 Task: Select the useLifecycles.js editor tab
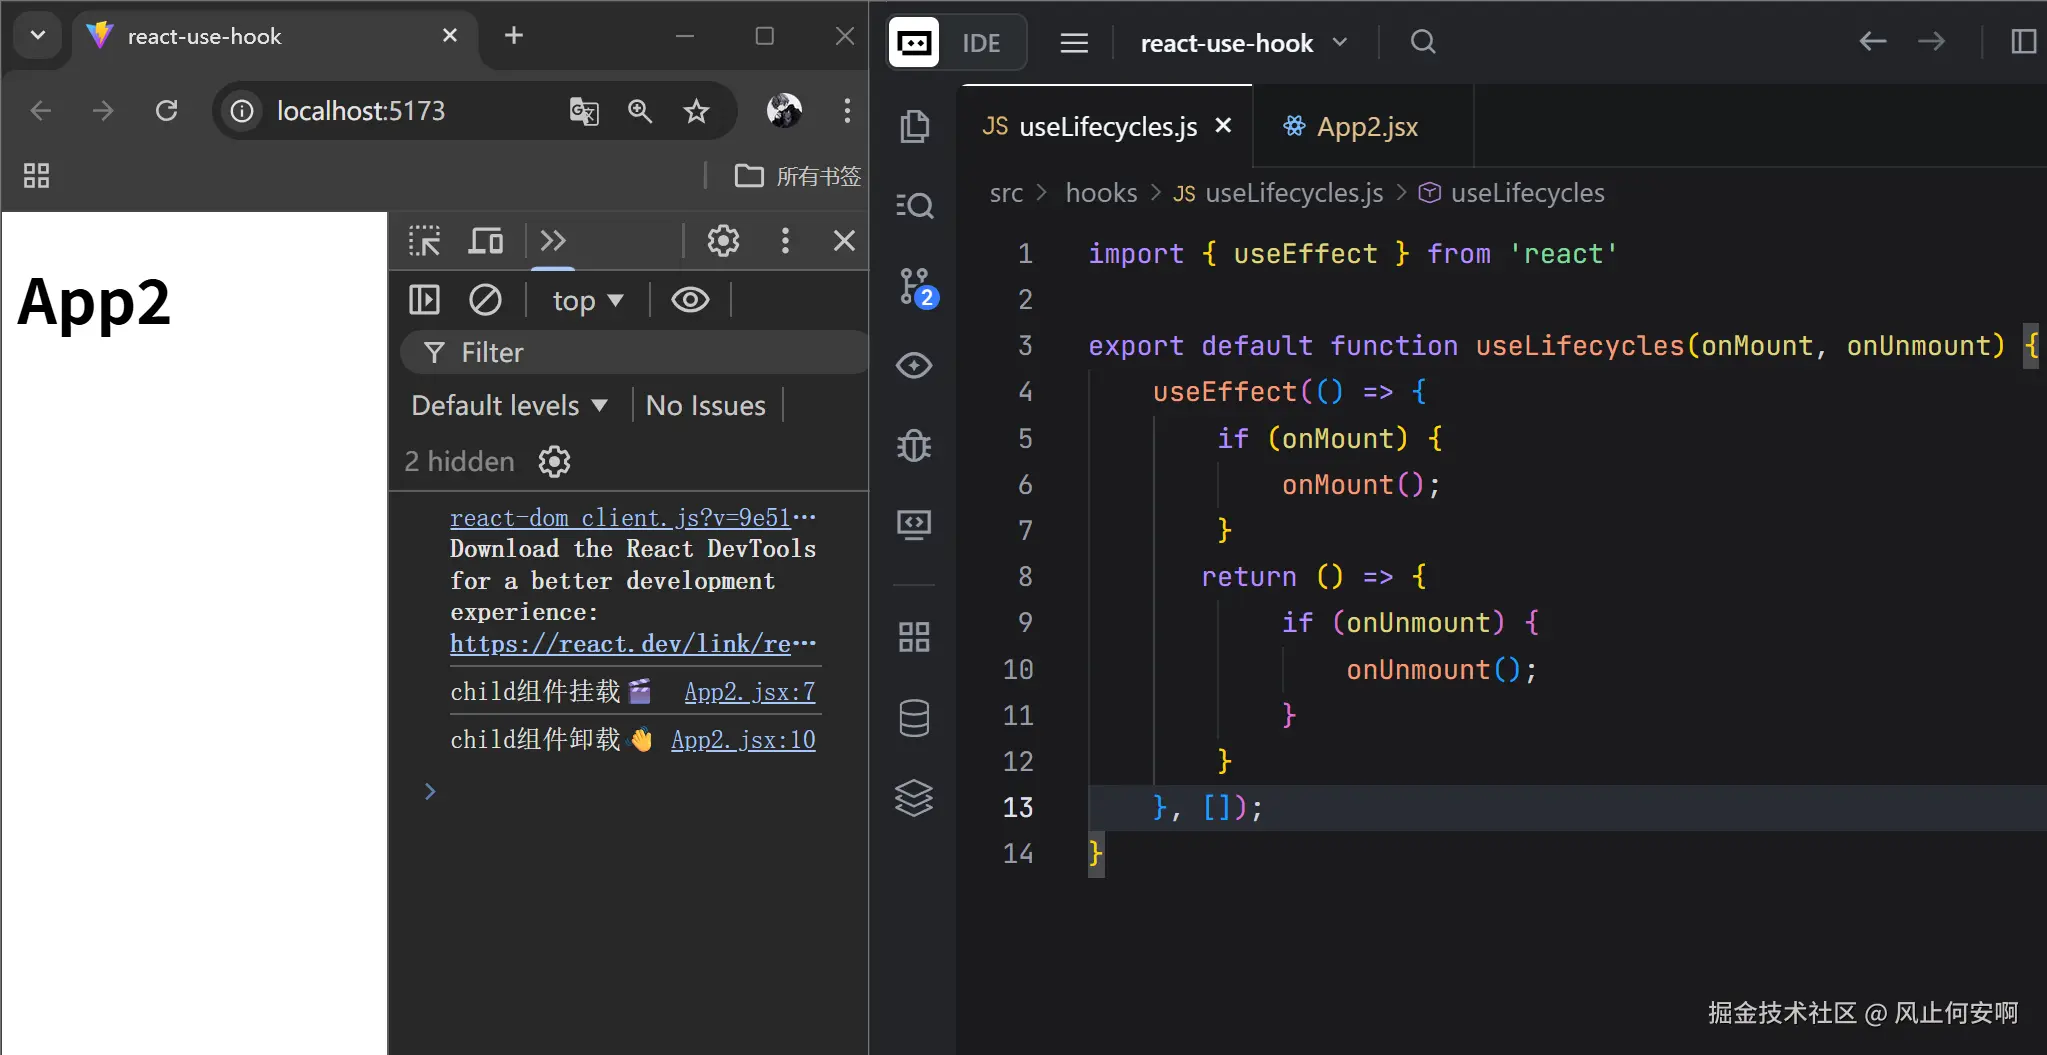1107,127
